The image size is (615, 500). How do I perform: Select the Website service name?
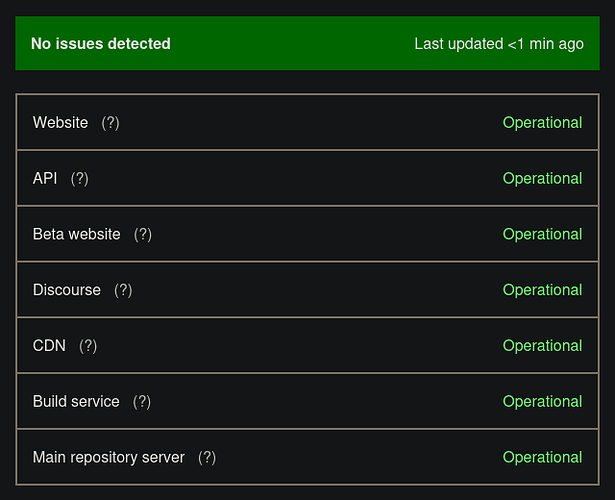pos(60,123)
